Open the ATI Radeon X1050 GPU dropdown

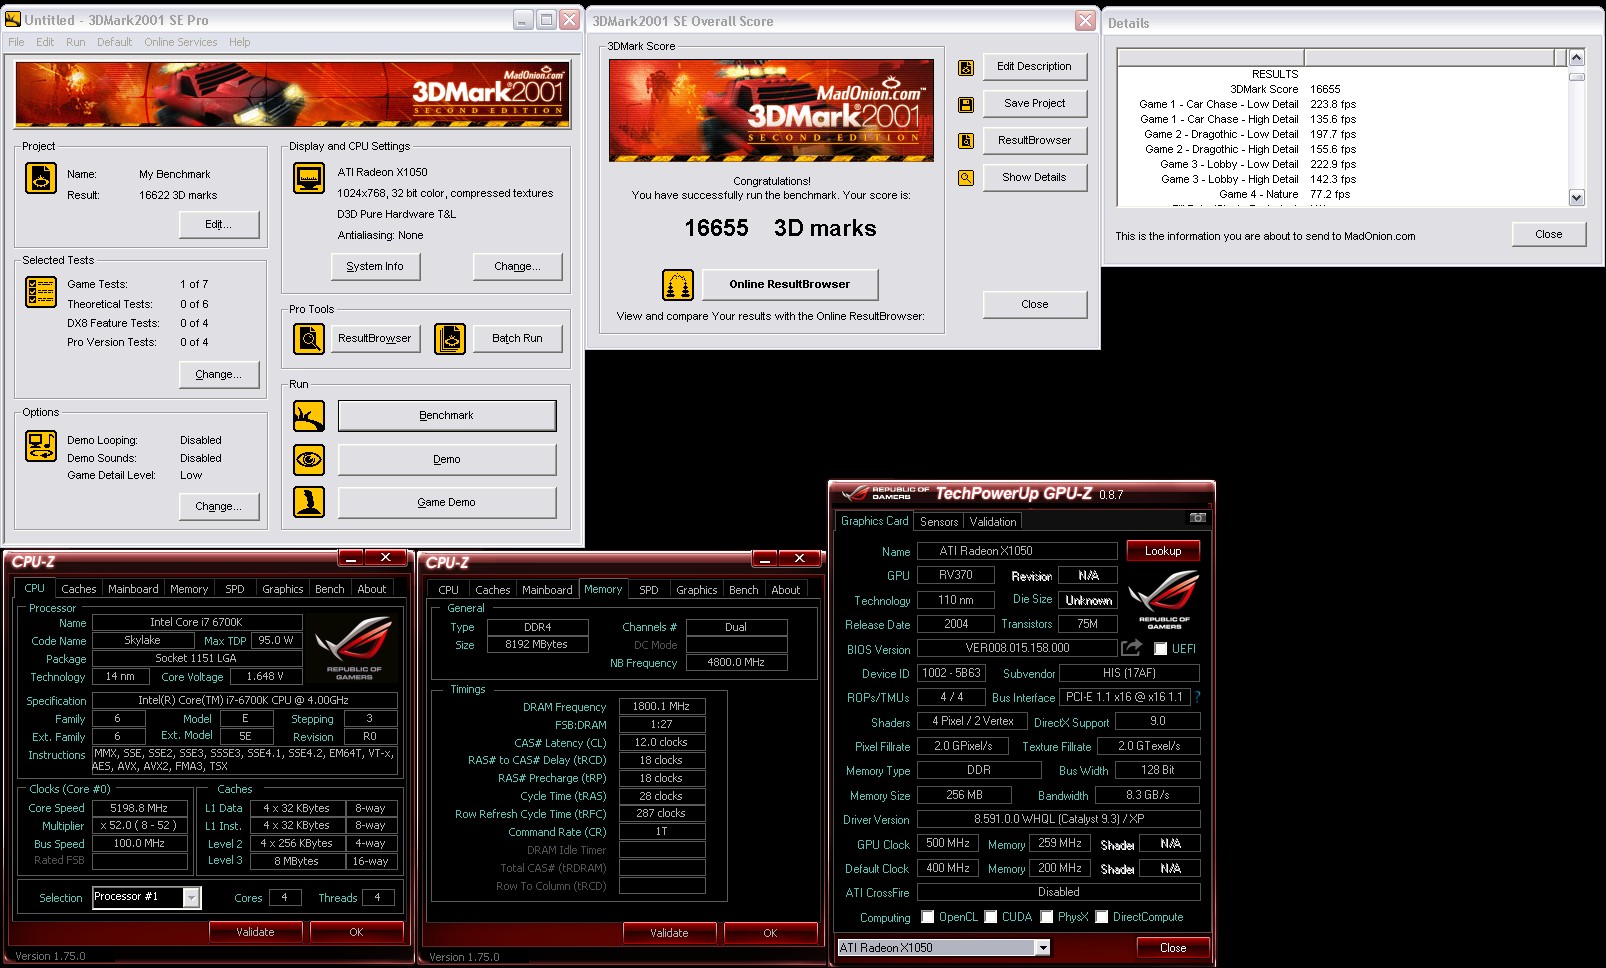click(1043, 947)
